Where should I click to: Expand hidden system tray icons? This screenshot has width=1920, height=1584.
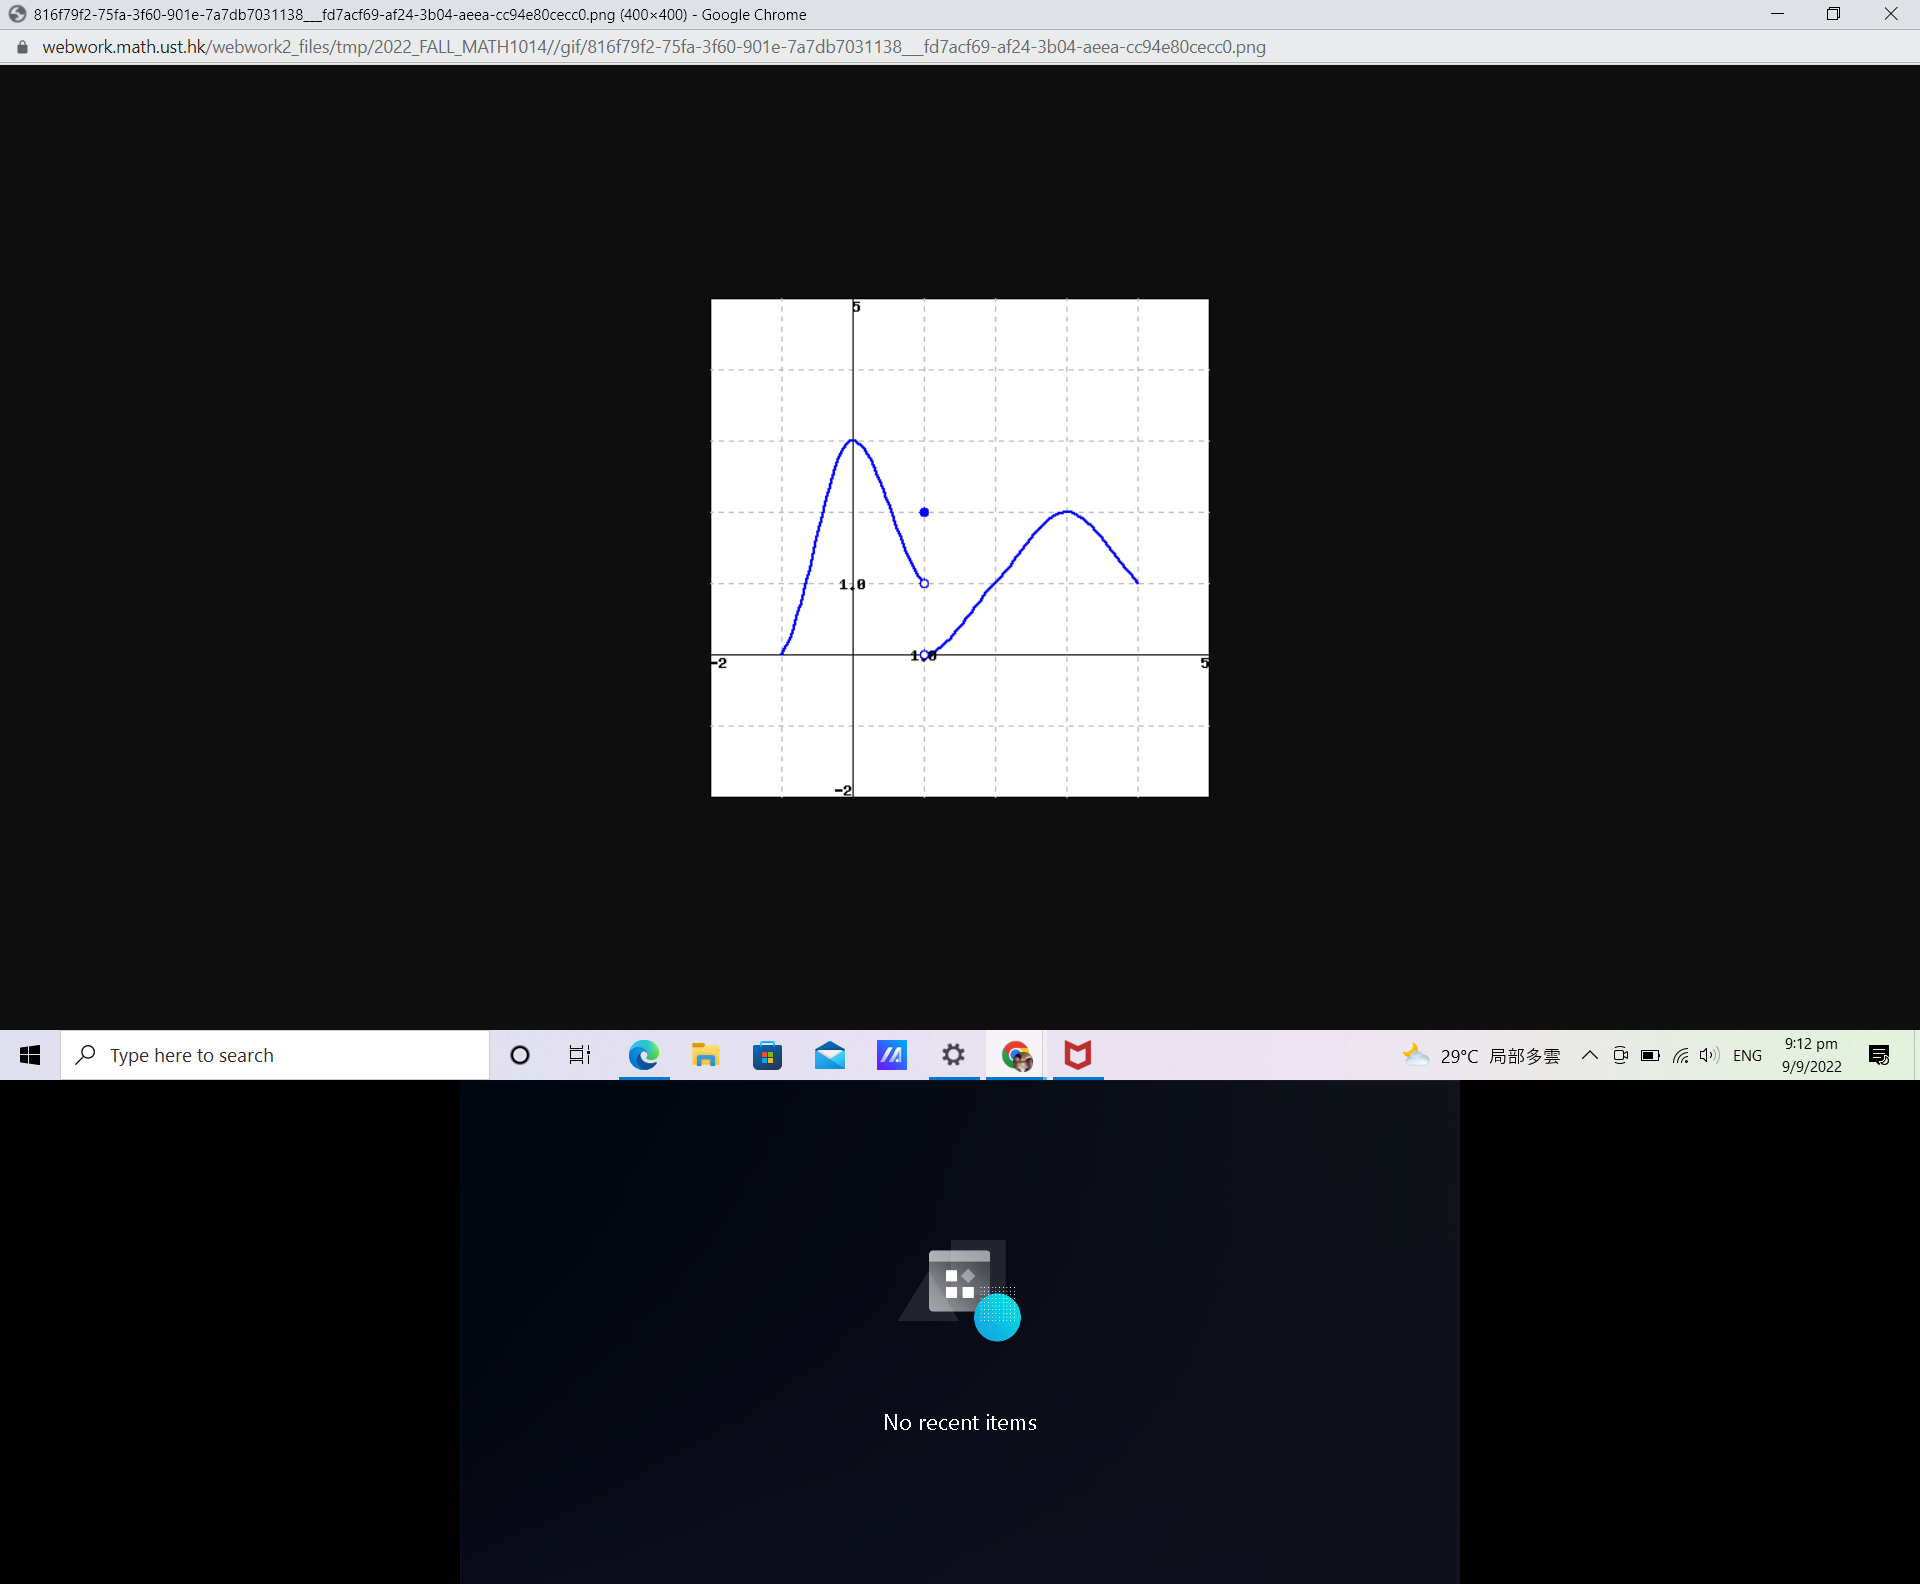click(x=1590, y=1055)
